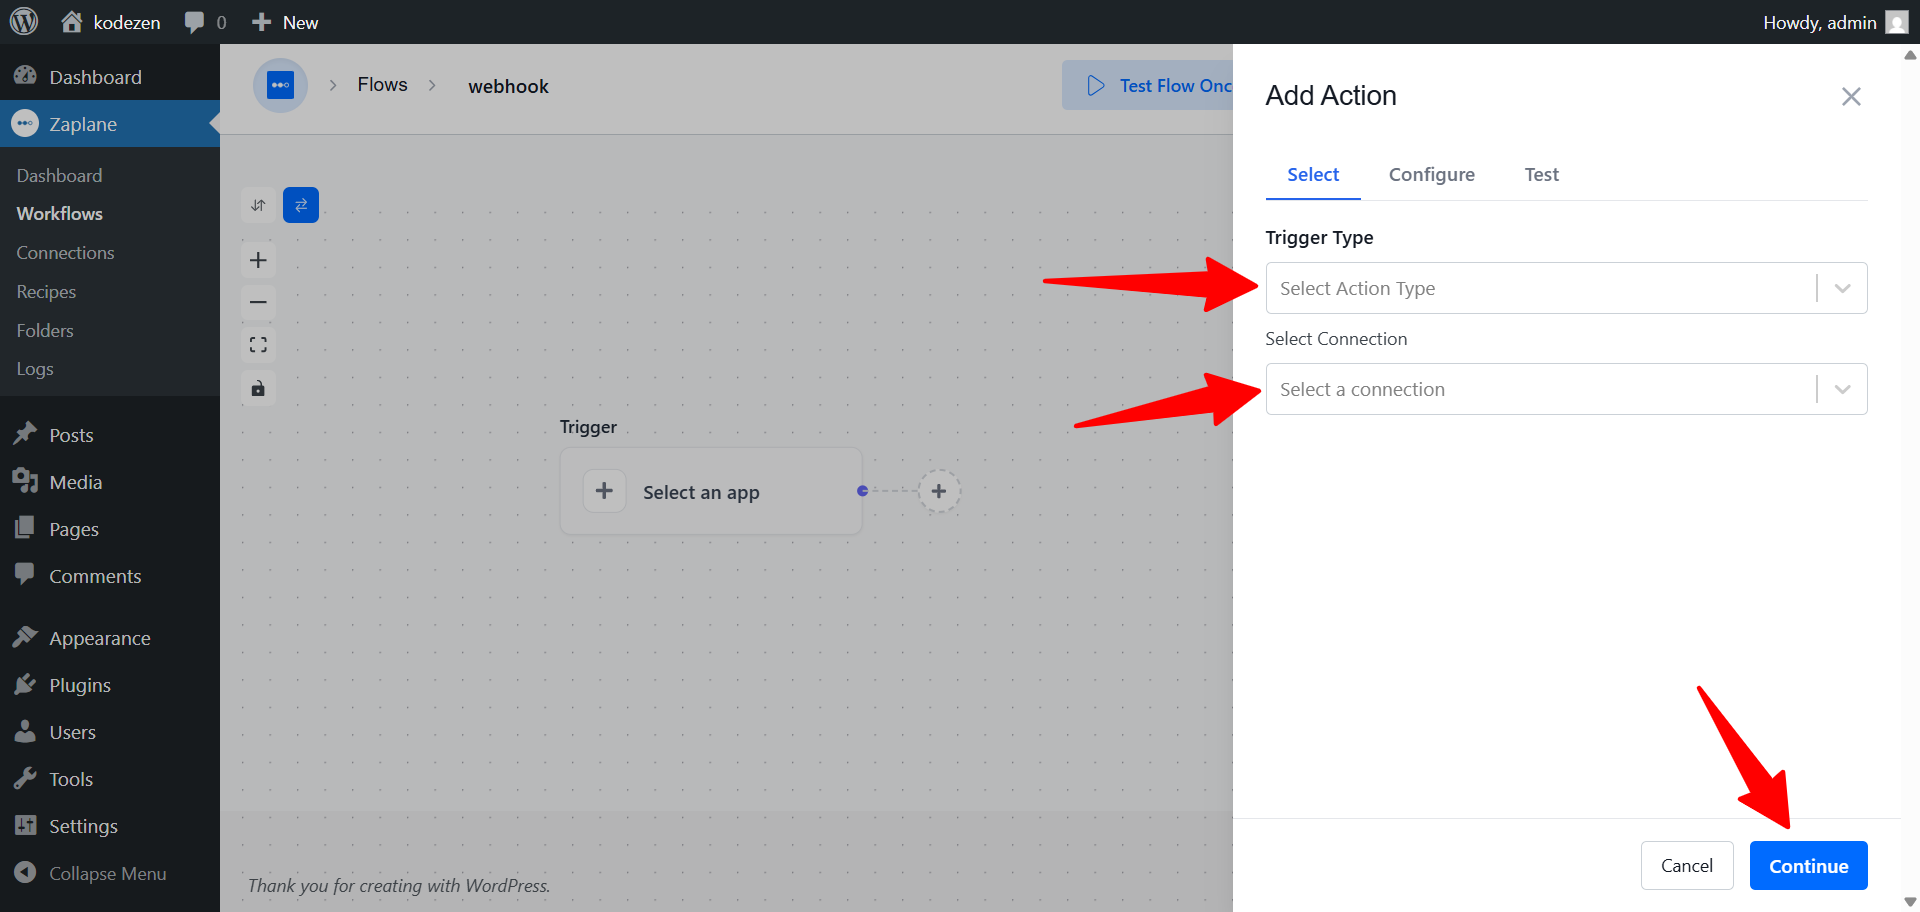1920x912 pixels.
Task: Click Select an app trigger text
Action: coord(701,492)
